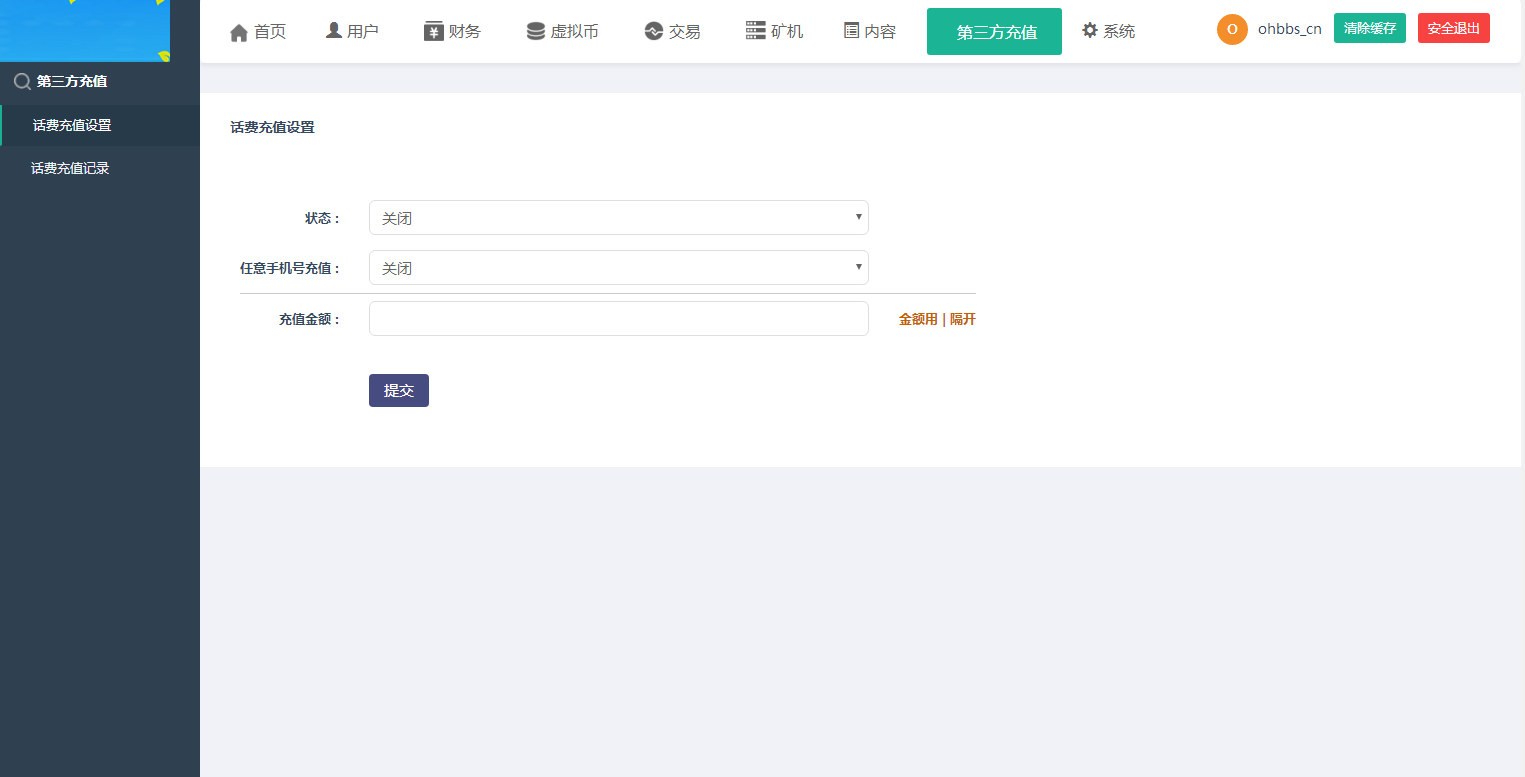Open the 任意手机号充值 dropdown
1525x777 pixels.
[618, 268]
